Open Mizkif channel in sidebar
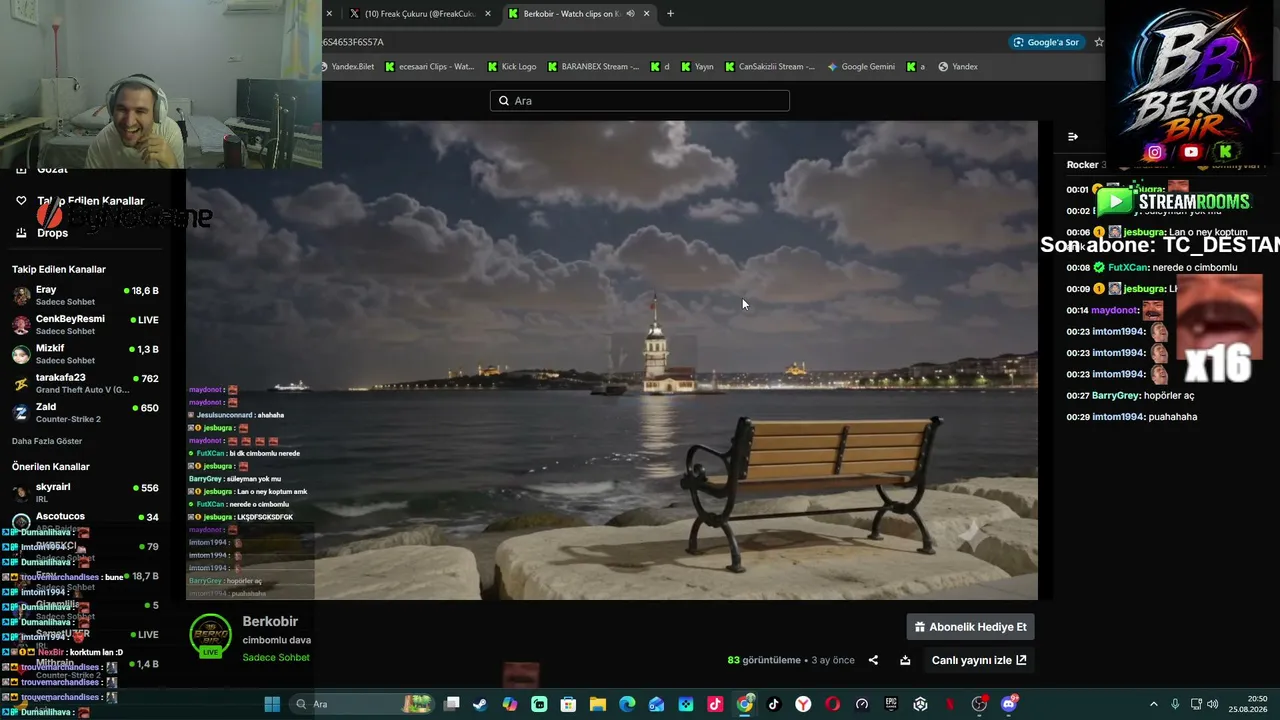This screenshot has width=1280, height=720. tap(85, 354)
